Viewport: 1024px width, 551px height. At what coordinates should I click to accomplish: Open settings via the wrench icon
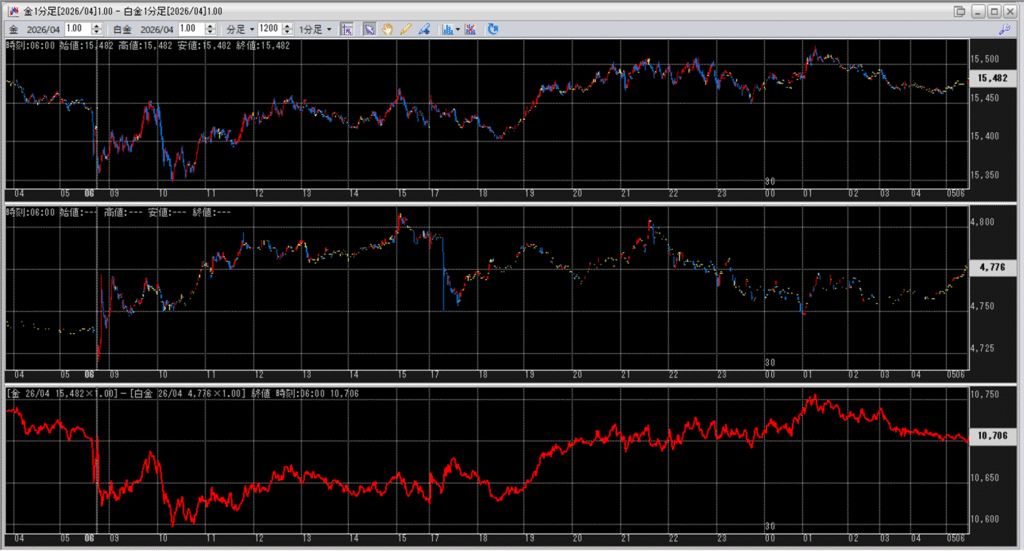pos(1005,29)
